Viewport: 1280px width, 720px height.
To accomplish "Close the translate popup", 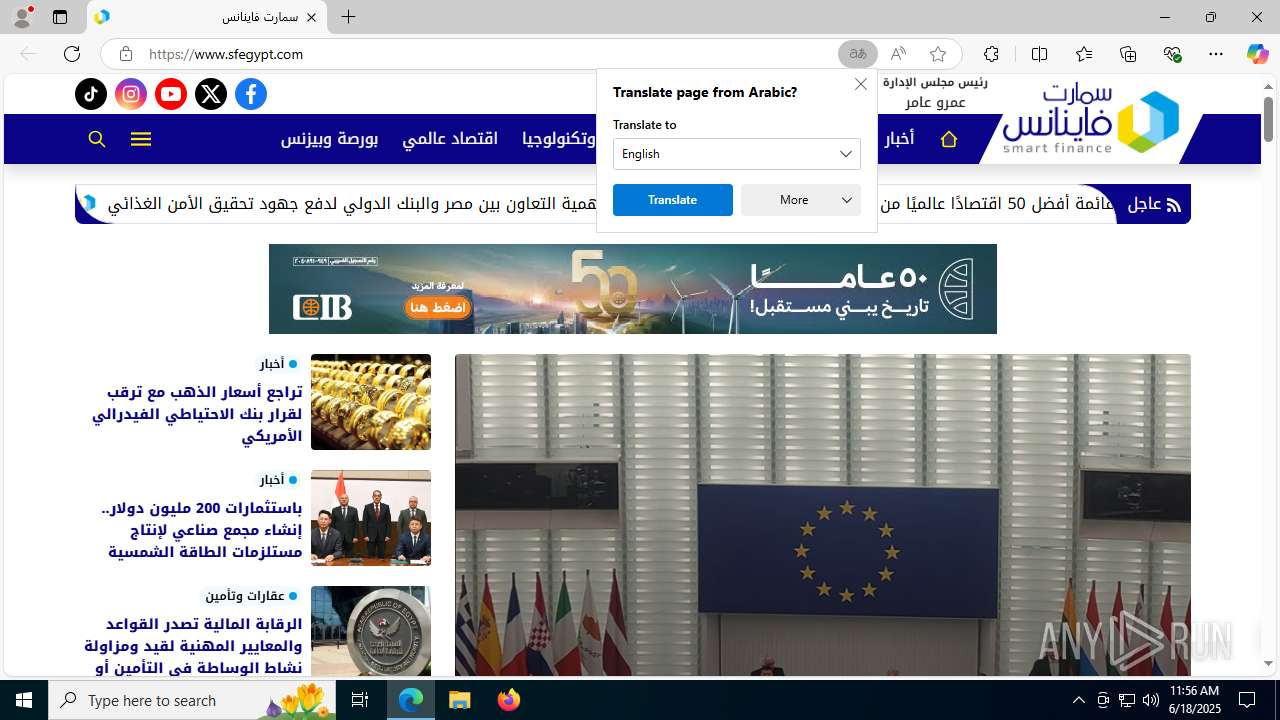I will 861,84.
